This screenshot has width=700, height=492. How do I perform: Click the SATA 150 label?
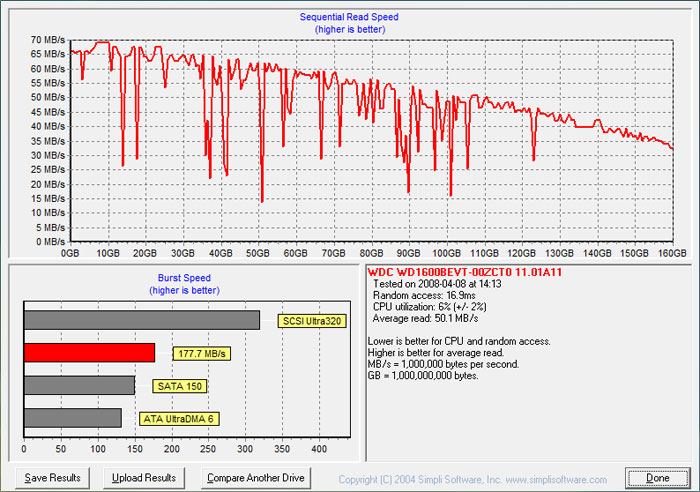[x=179, y=386]
